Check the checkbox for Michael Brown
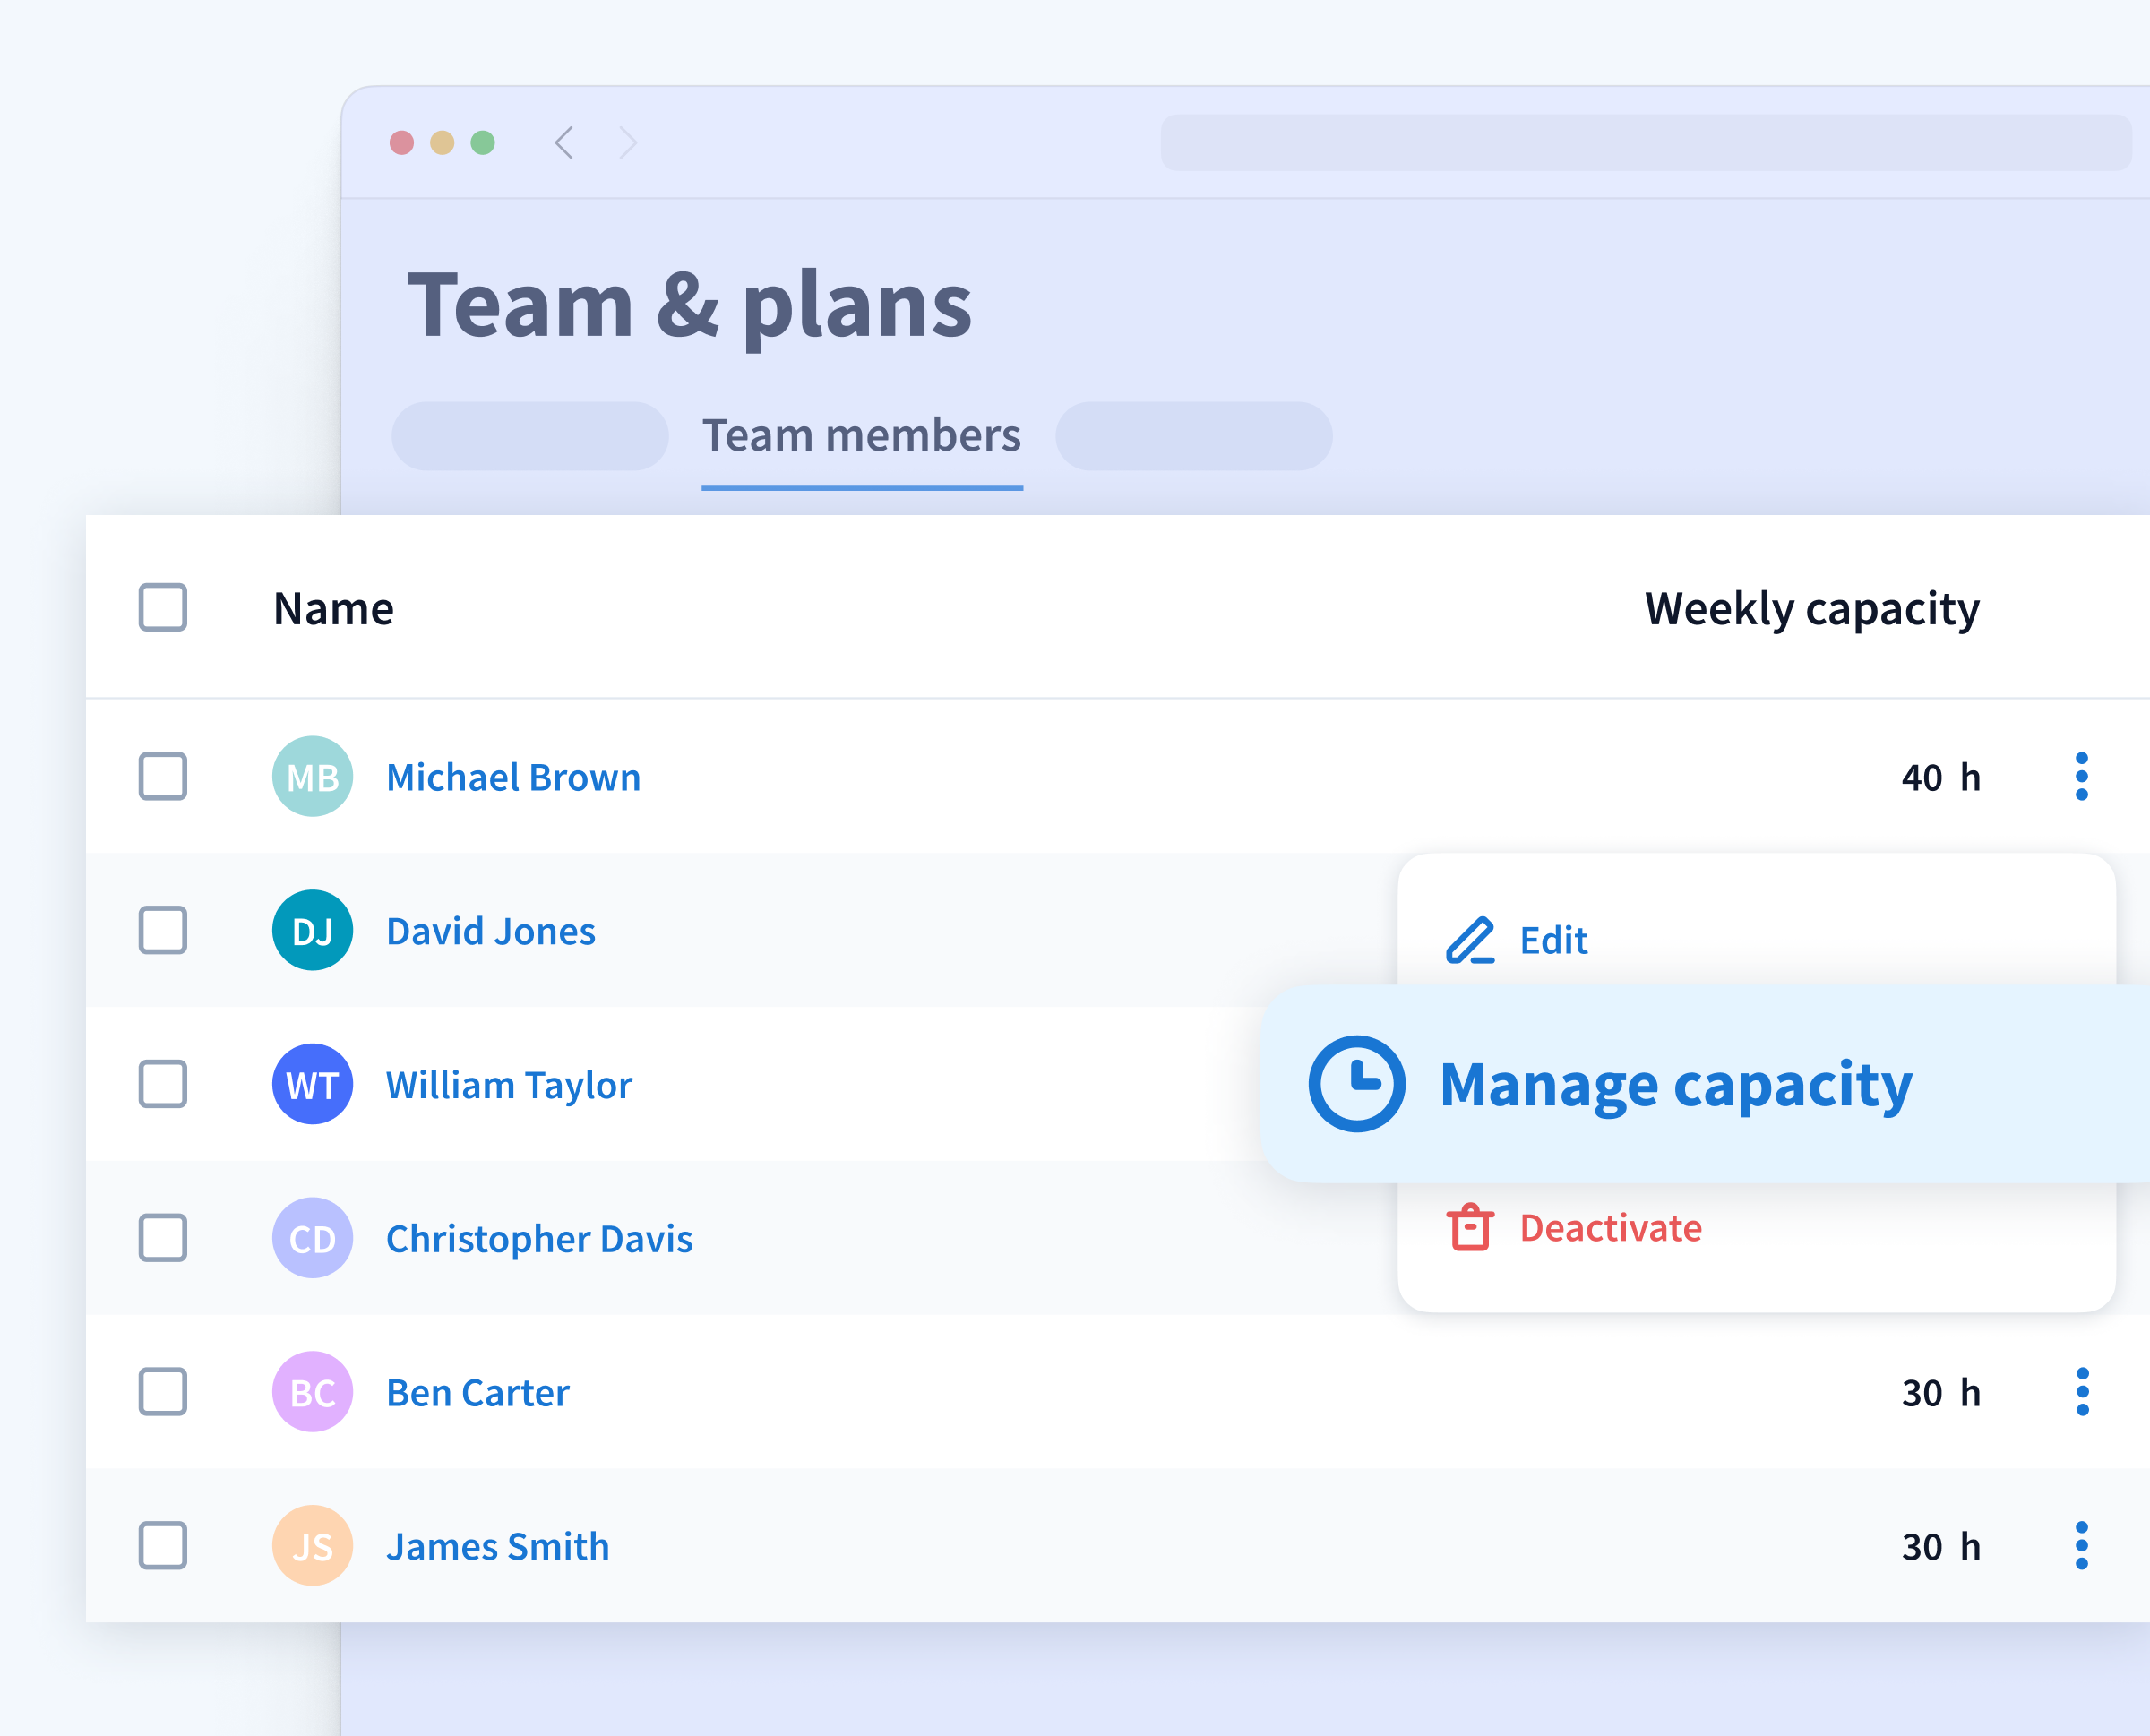The height and width of the screenshot is (1736, 2150). click(x=163, y=777)
